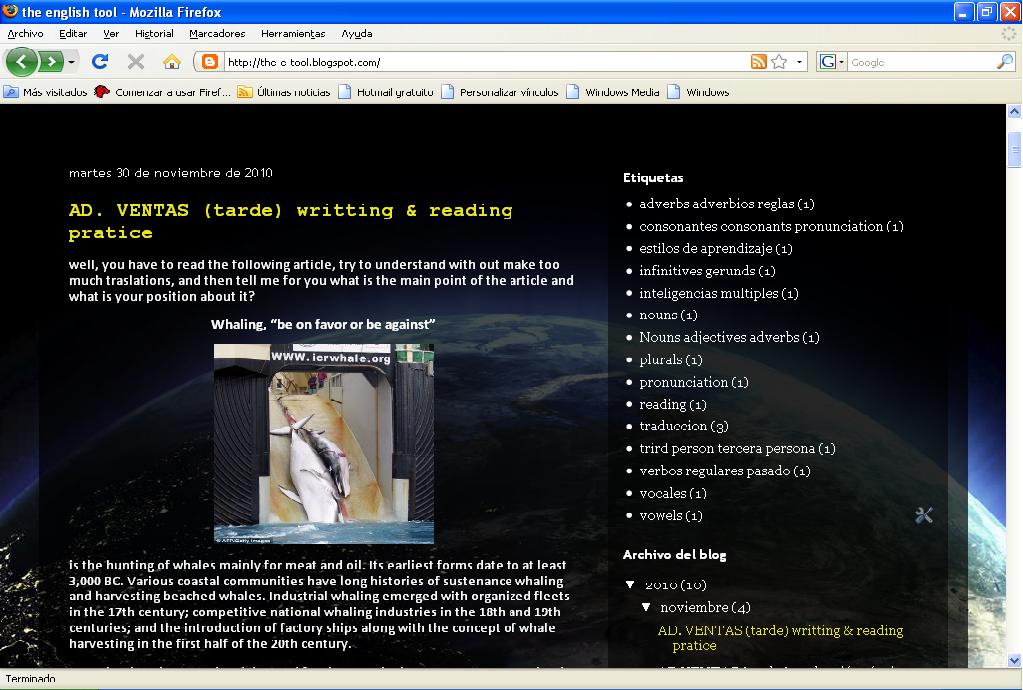This screenshot has height=690, width=1023.
Task: Stop loading with the X icon
Action: (136, 62)
